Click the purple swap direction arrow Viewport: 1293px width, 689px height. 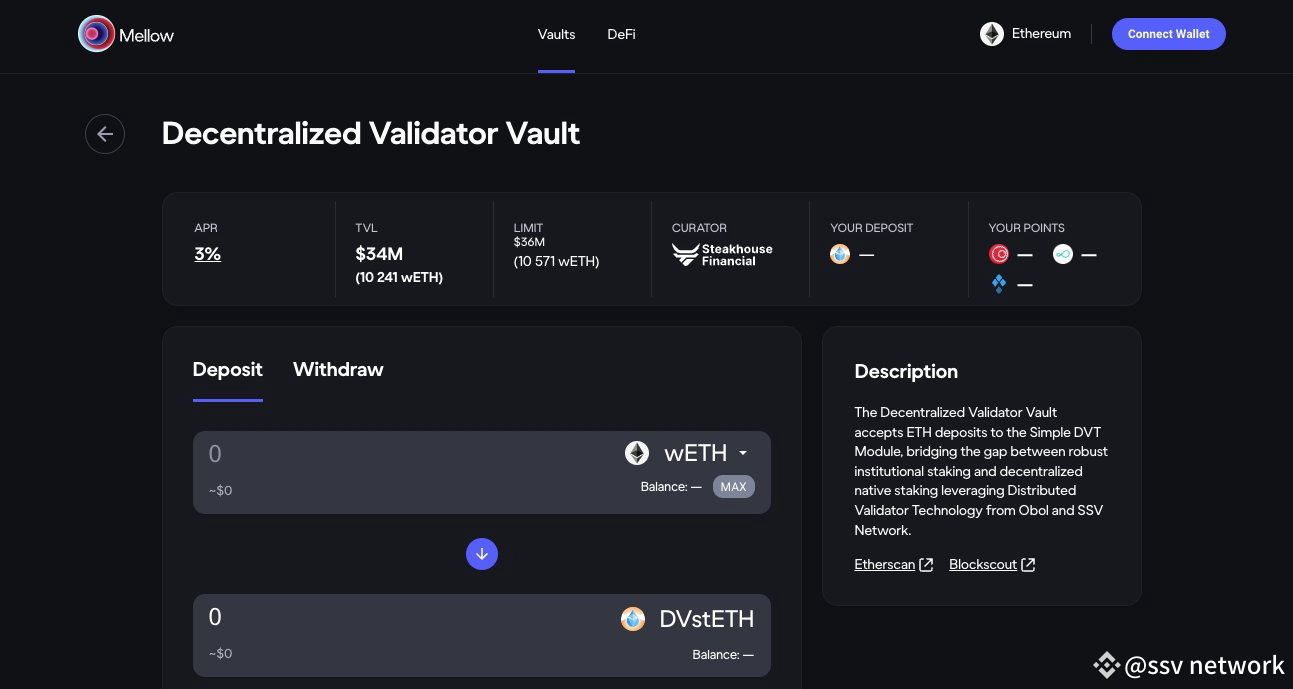(482, 553)
